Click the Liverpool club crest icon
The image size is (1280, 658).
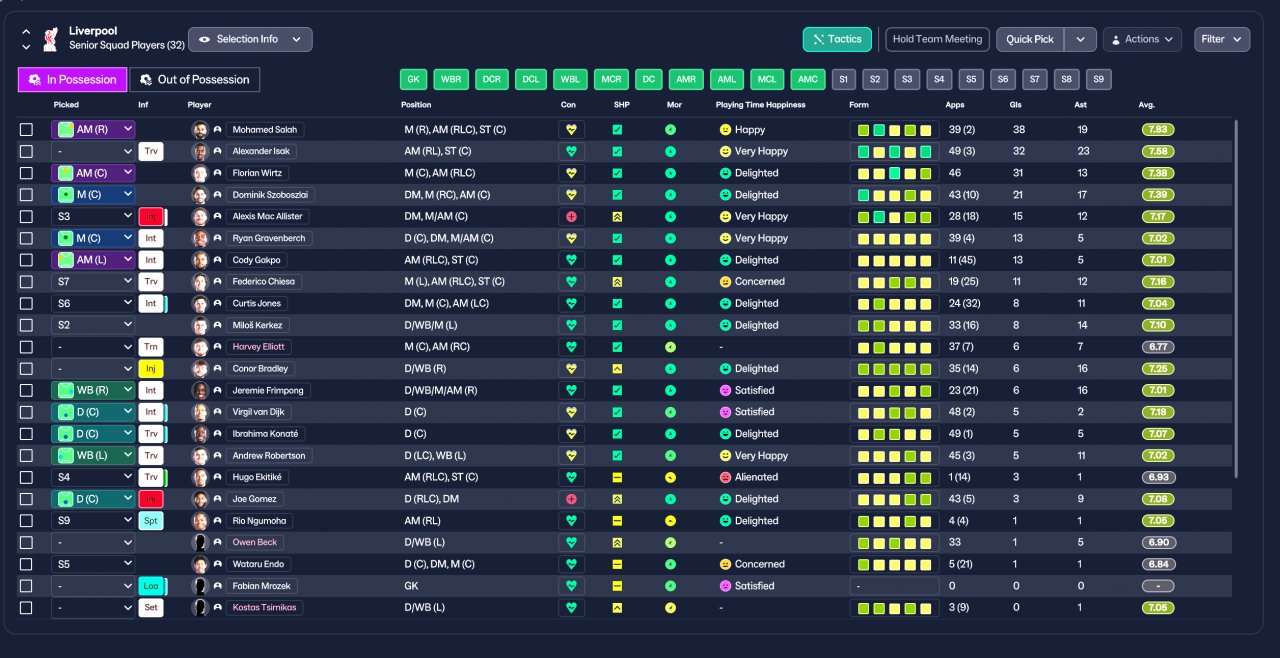pyautogui.click(x=50, y=39)
